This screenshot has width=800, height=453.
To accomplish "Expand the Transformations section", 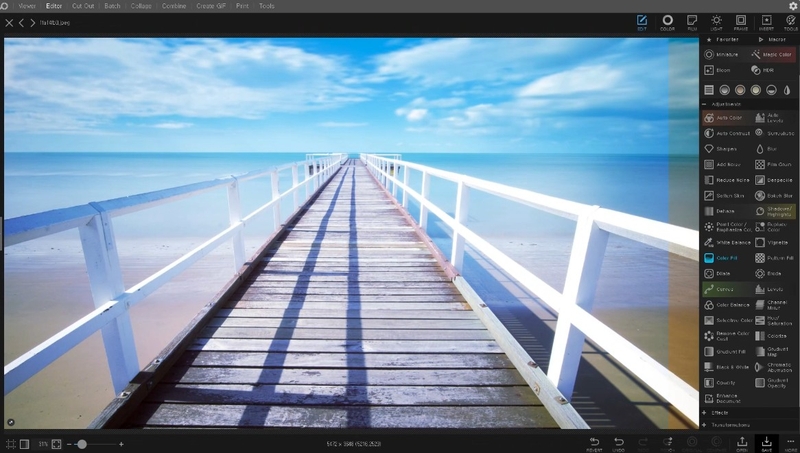I will pyautogui.click(x=705, y=425).
